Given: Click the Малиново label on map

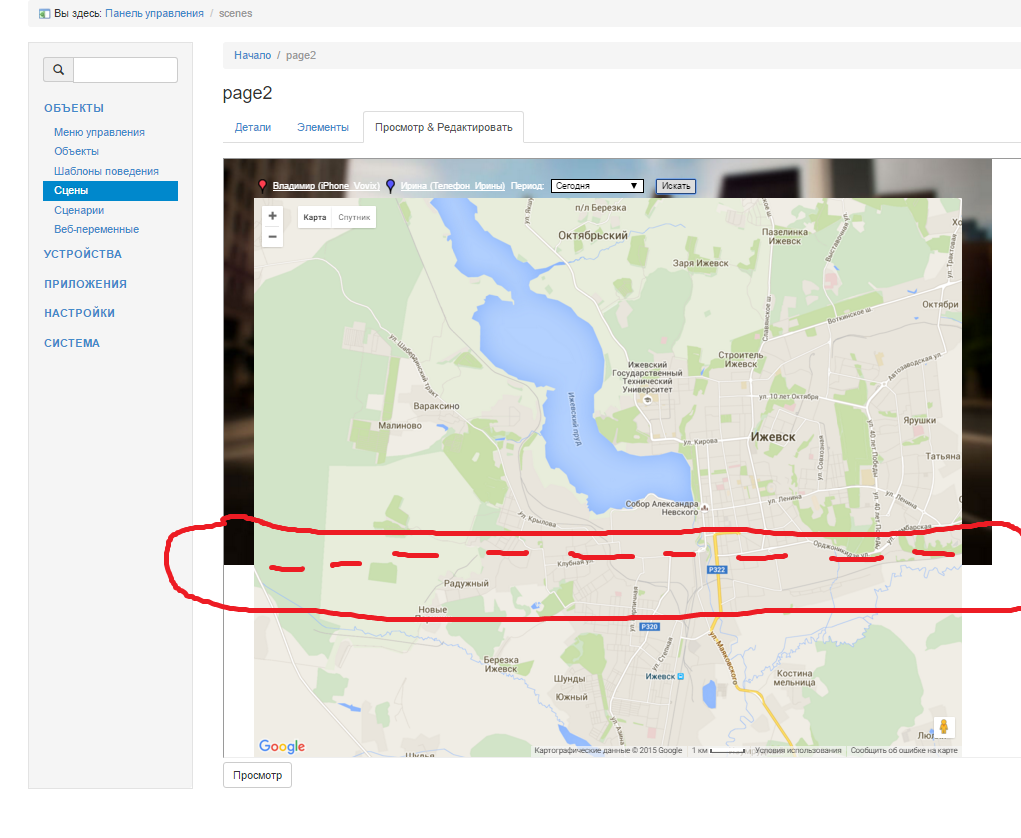Looking at the screenshot, I should click(x=400, y=425).
